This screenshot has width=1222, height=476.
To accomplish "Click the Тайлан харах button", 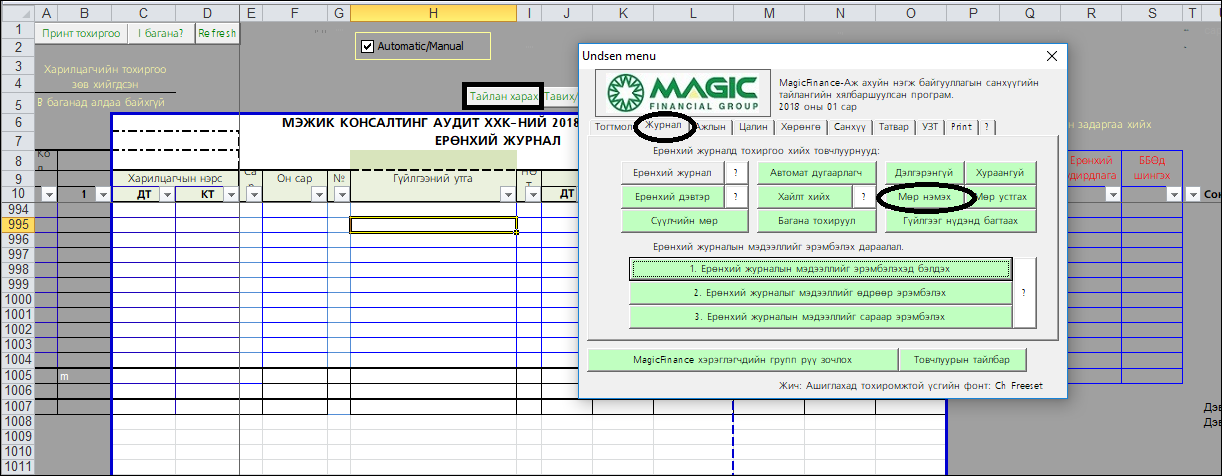I will [504, 97].
